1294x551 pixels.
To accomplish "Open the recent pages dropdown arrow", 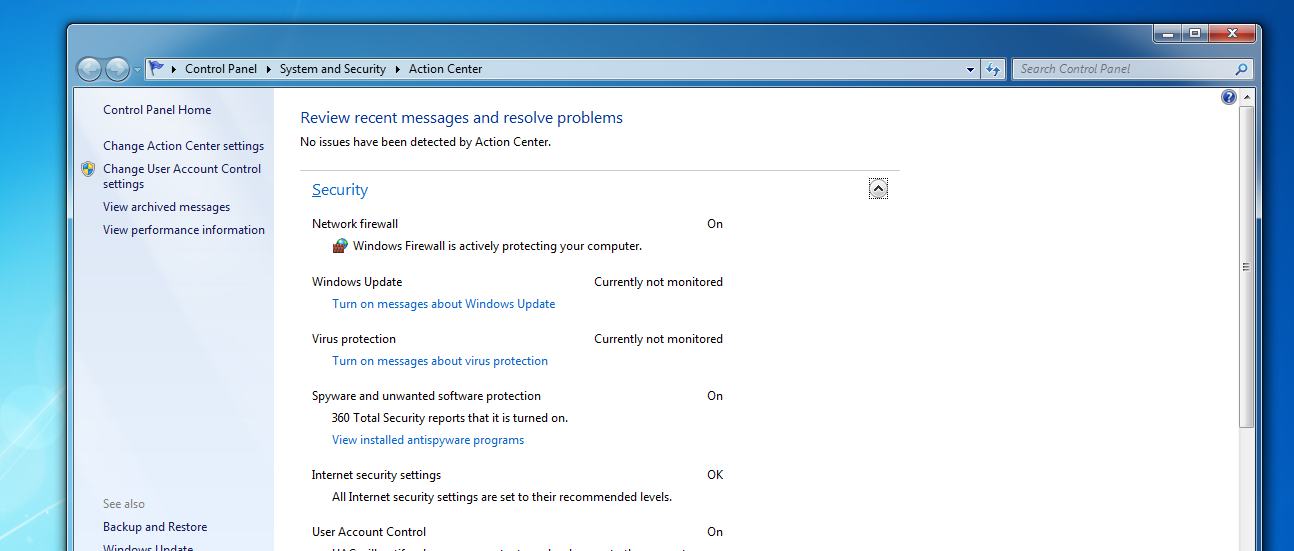I will (137, 70).
